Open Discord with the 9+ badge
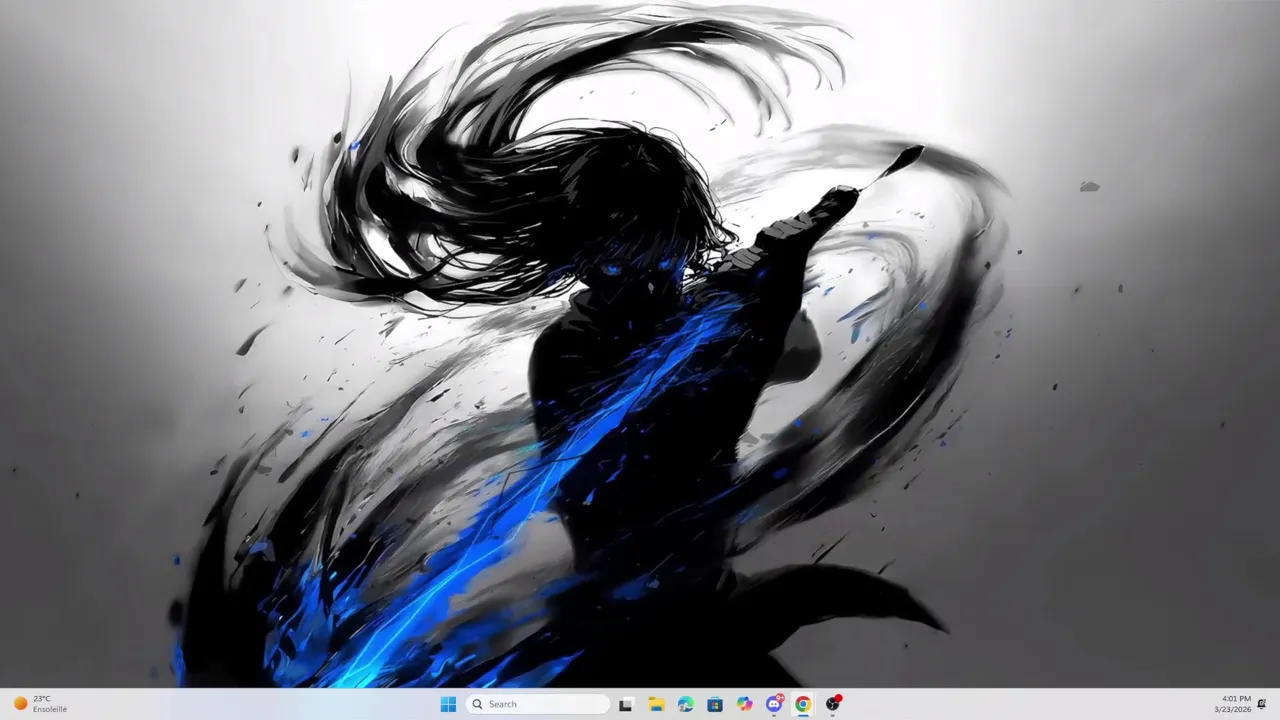This screenshot has height=720, width=1280. click(774, 704)
